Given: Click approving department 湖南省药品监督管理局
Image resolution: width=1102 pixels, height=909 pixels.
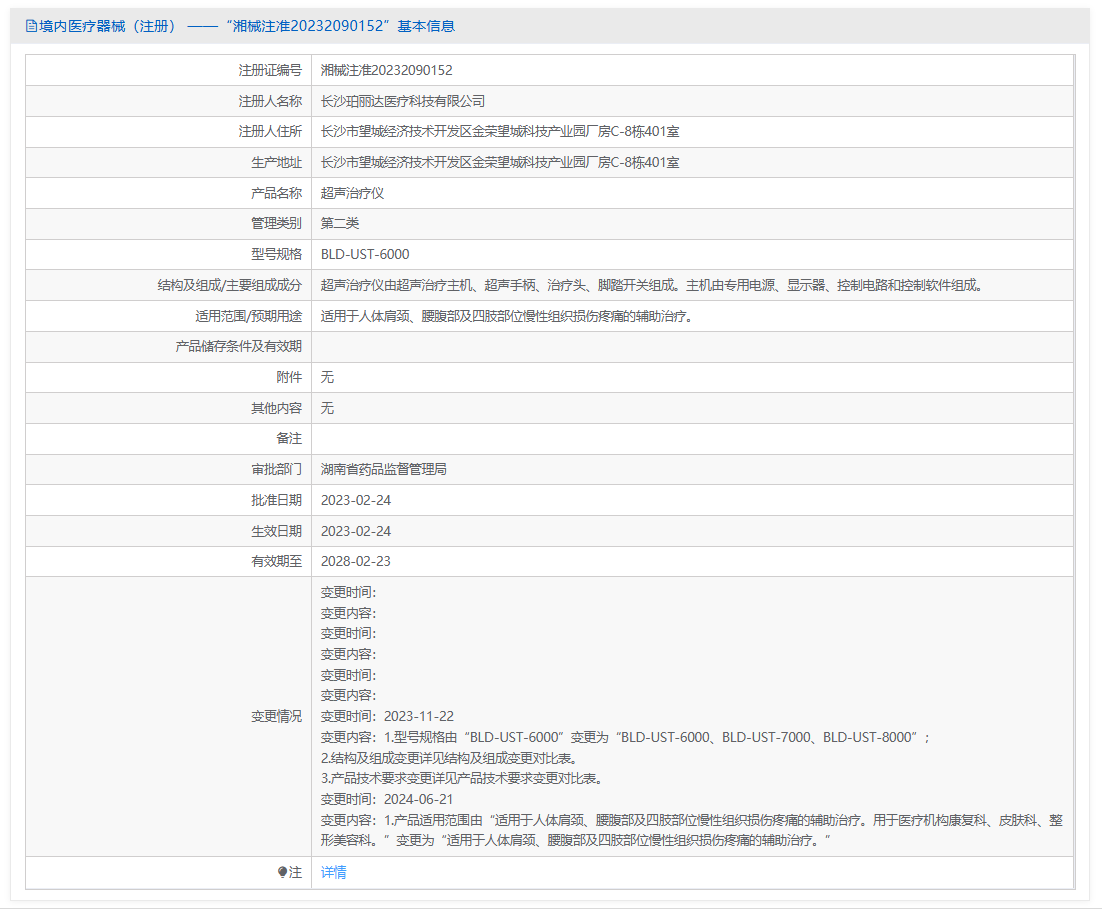Looking at the screenshot, I should pos(383,469).
